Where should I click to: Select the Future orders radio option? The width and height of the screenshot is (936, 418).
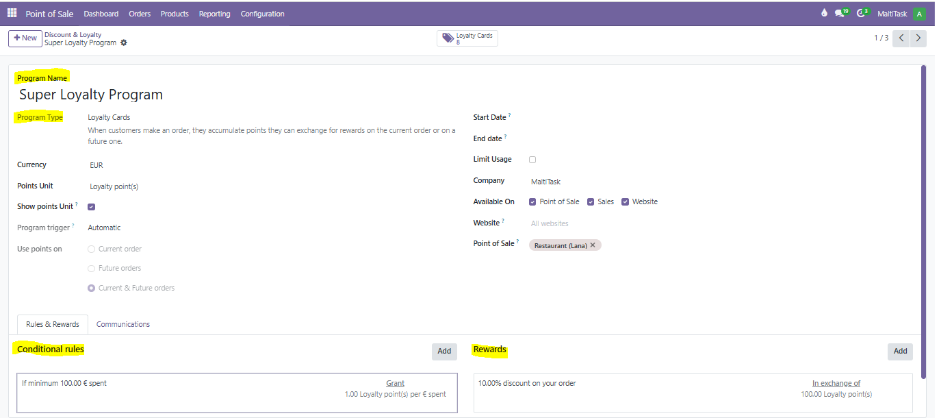93,268
